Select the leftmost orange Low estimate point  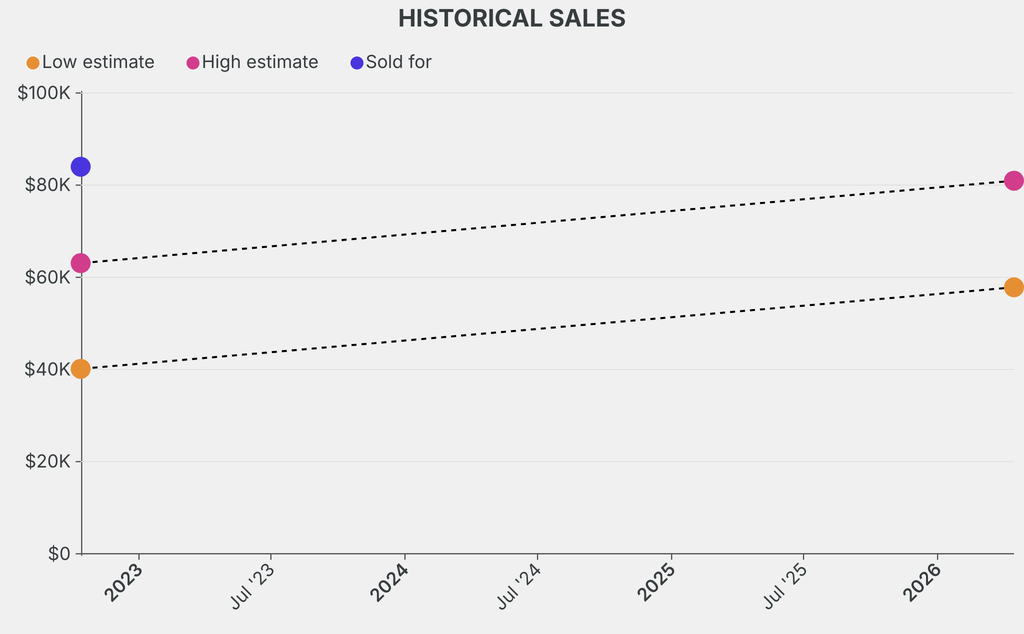click(x=81, y=369)
